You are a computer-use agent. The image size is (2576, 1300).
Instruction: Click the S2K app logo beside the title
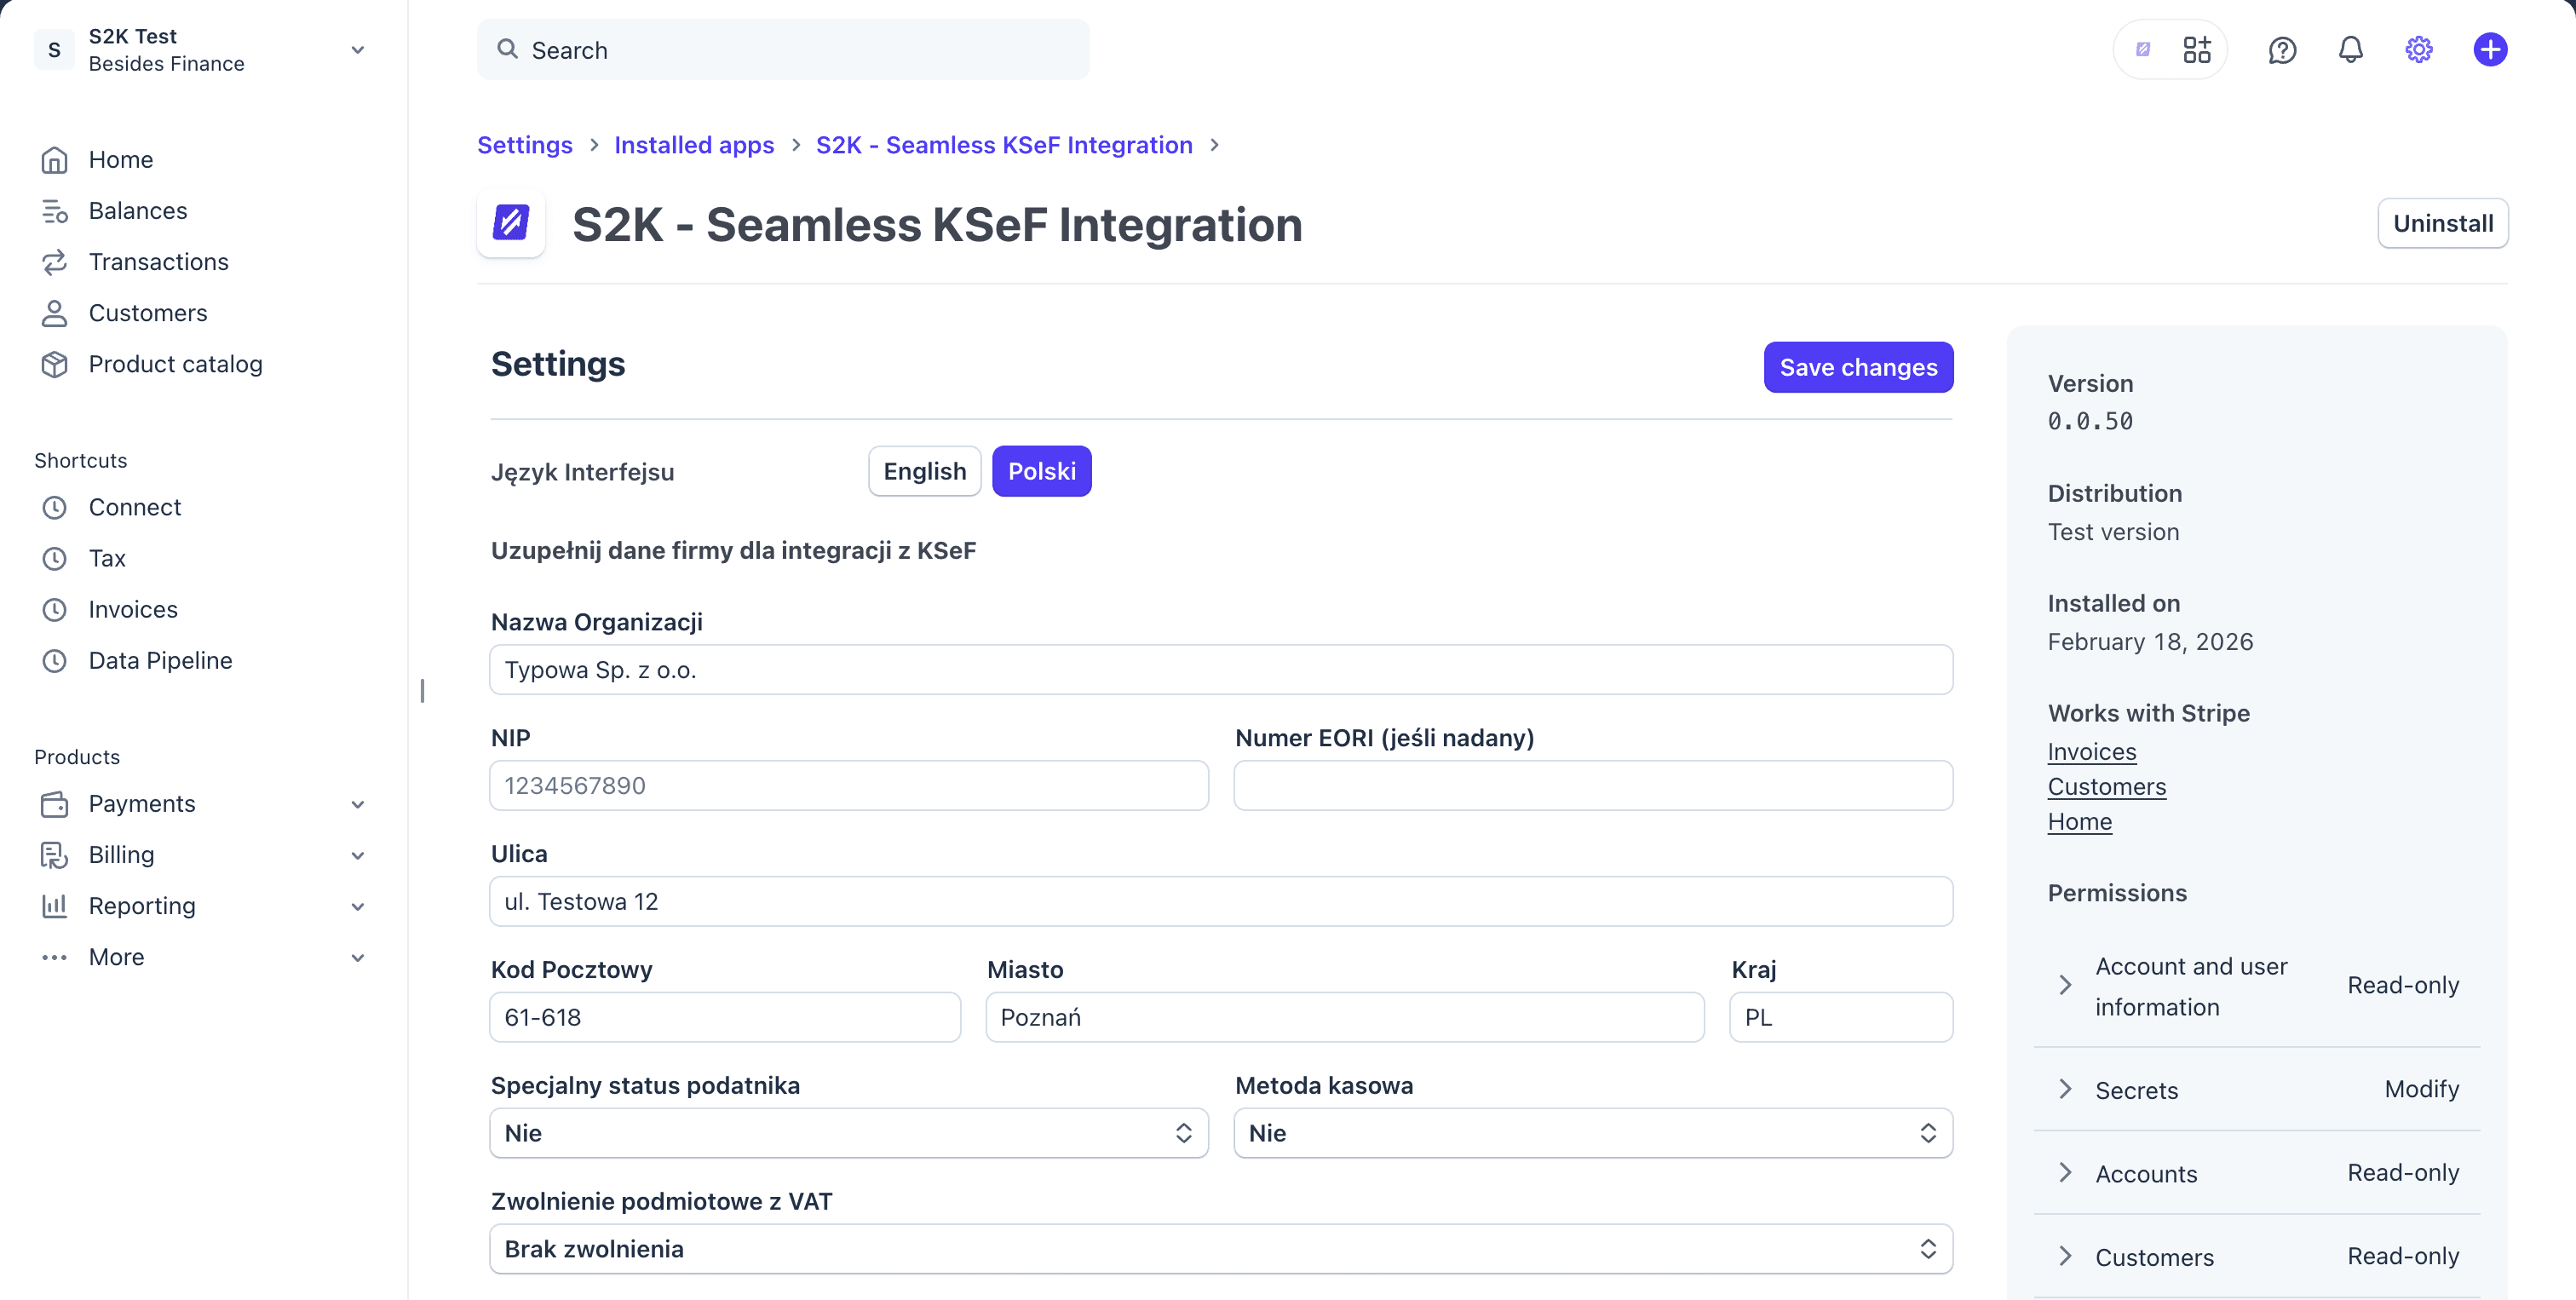tap(511, 223)
